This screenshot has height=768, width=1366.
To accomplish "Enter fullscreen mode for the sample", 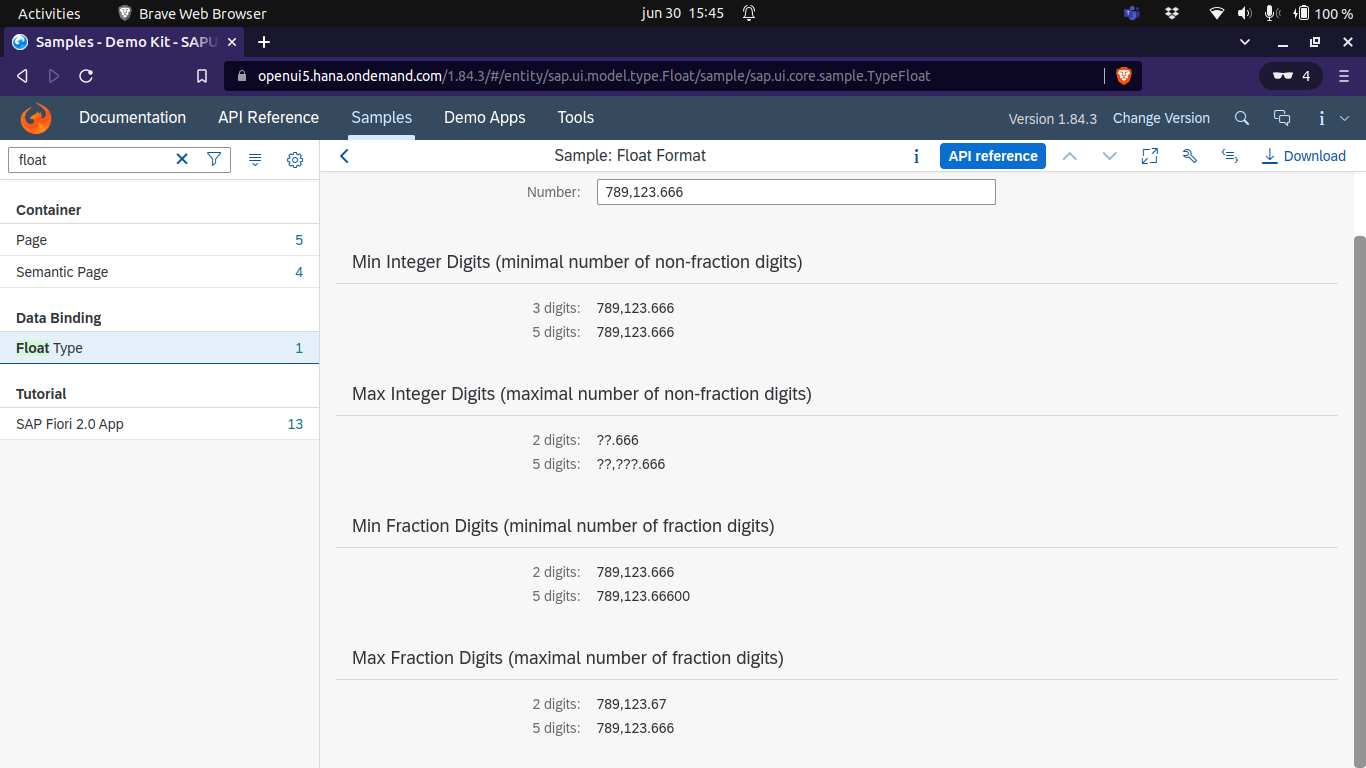I will click(1149, 156).
